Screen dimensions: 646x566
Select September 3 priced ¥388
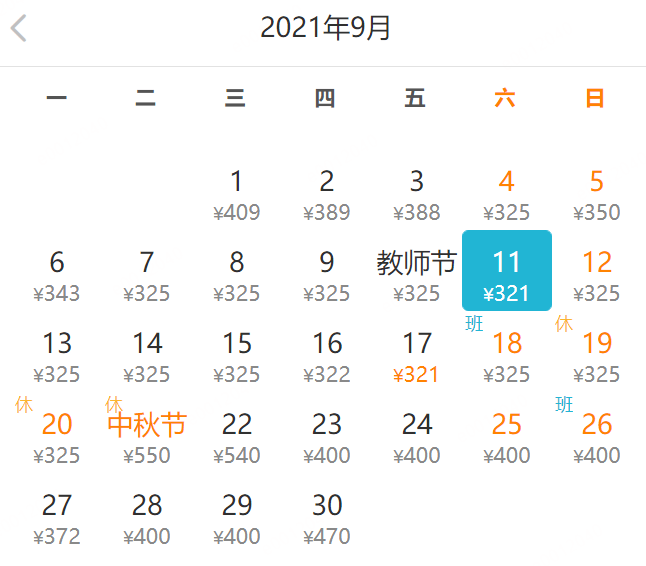[x=417, y=189]
